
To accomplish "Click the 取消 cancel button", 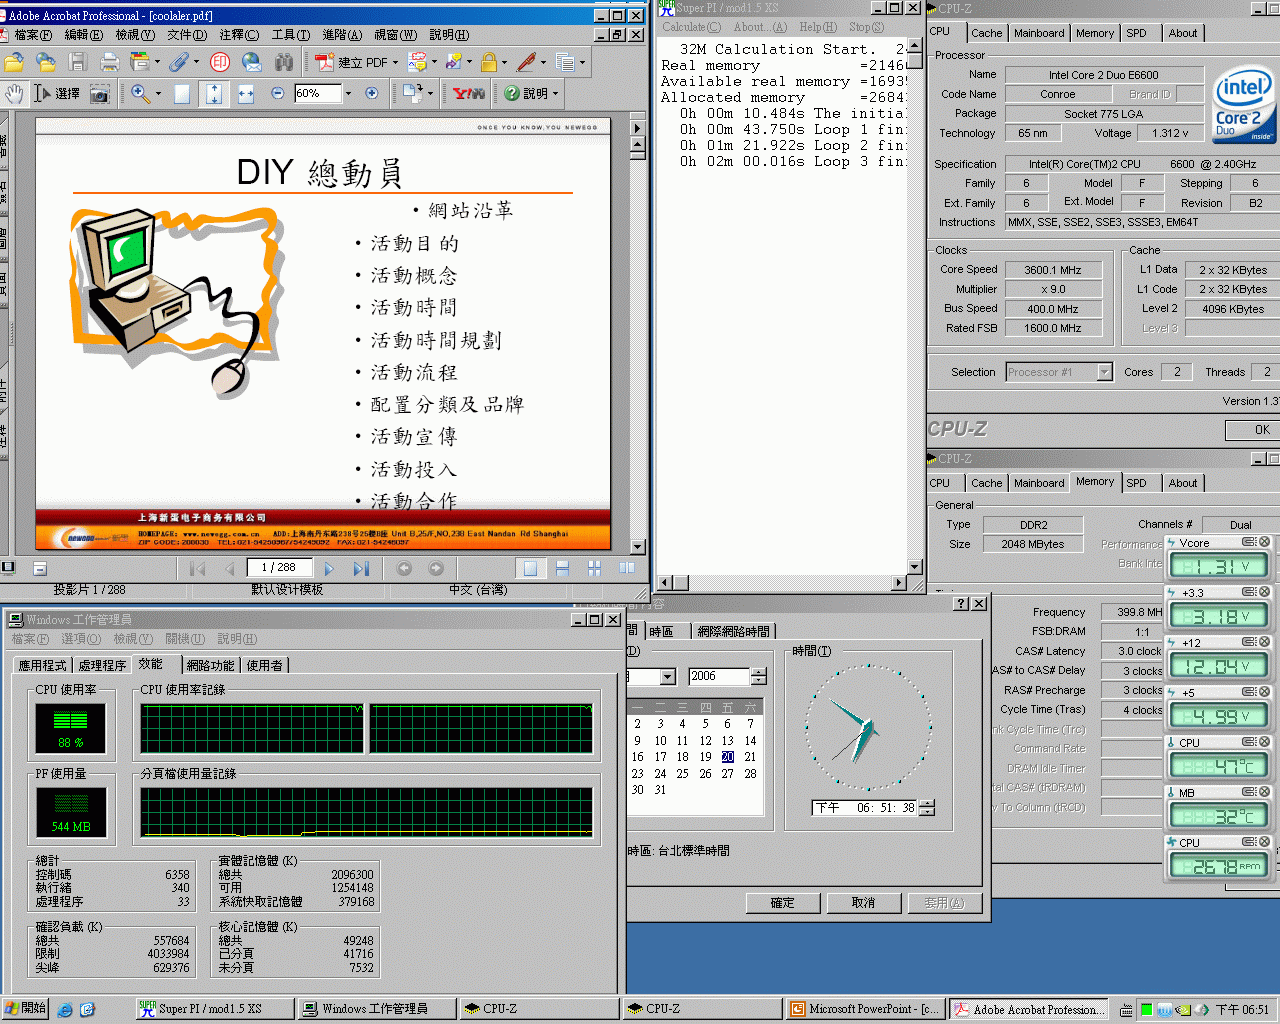I will [863, 903].
